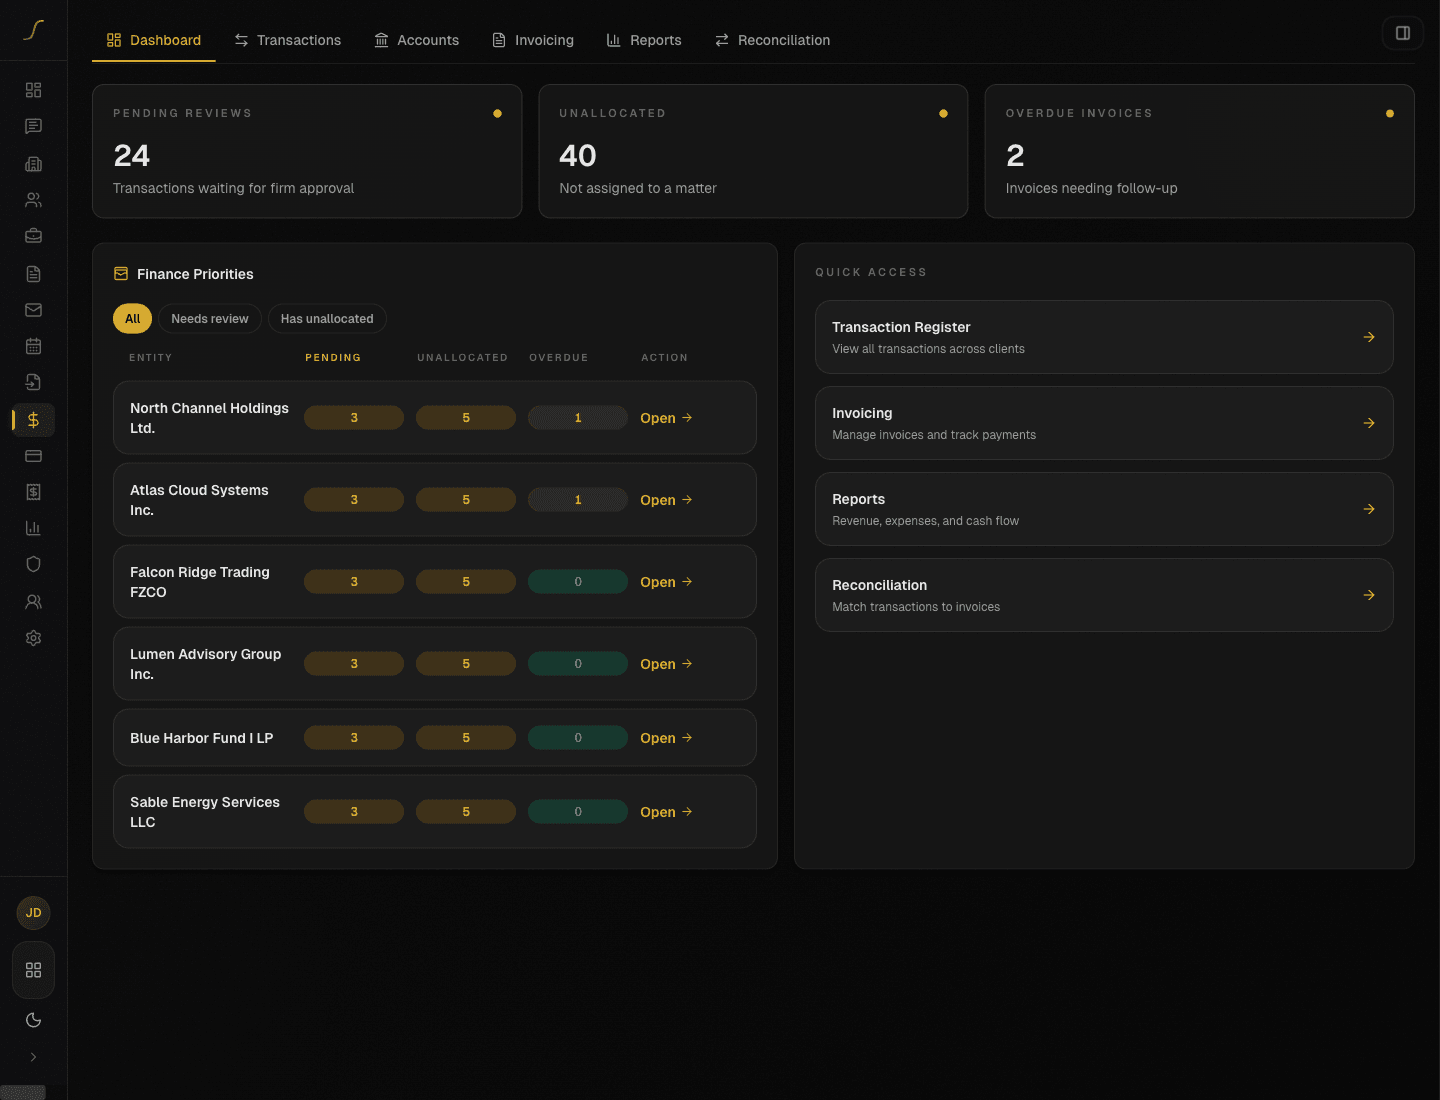Open the bar chart sidebar icon

(x=33, y=528)
